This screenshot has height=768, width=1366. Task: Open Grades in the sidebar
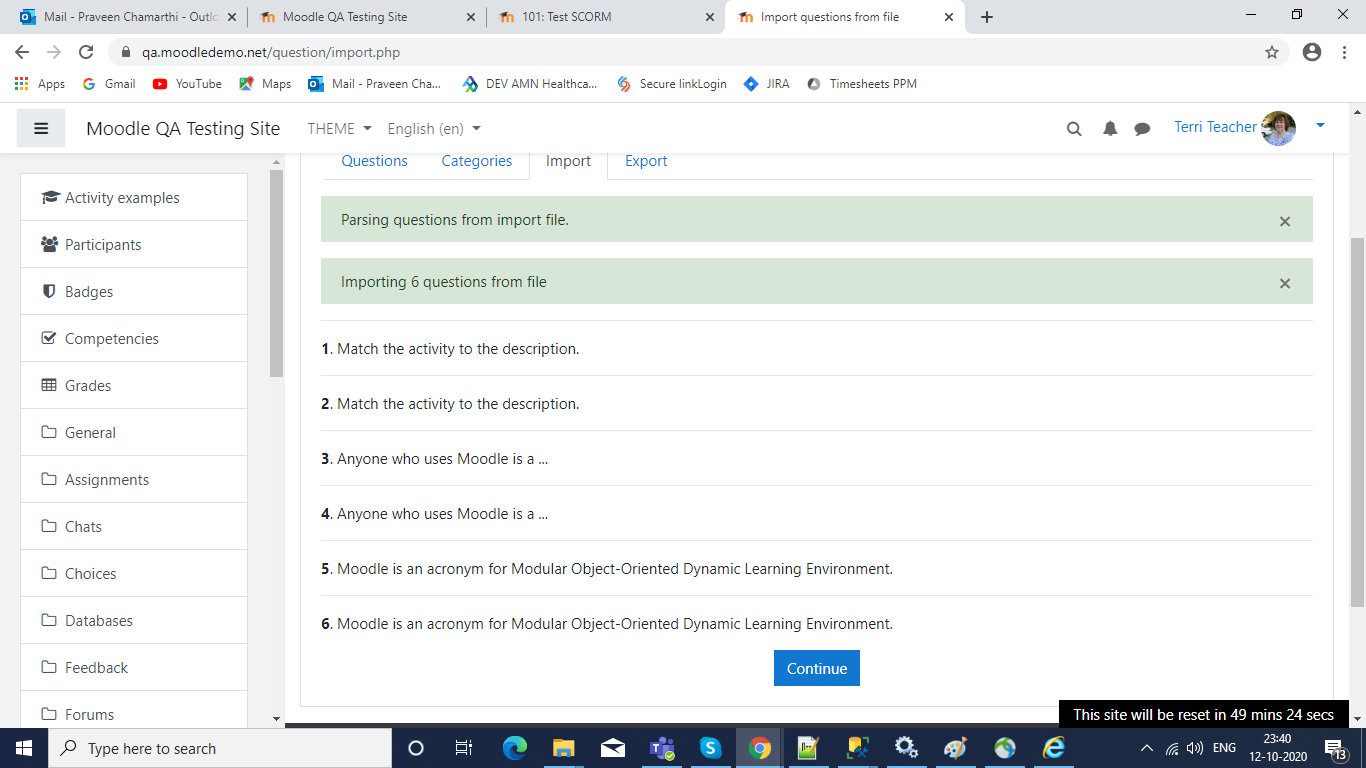[134, 386]
